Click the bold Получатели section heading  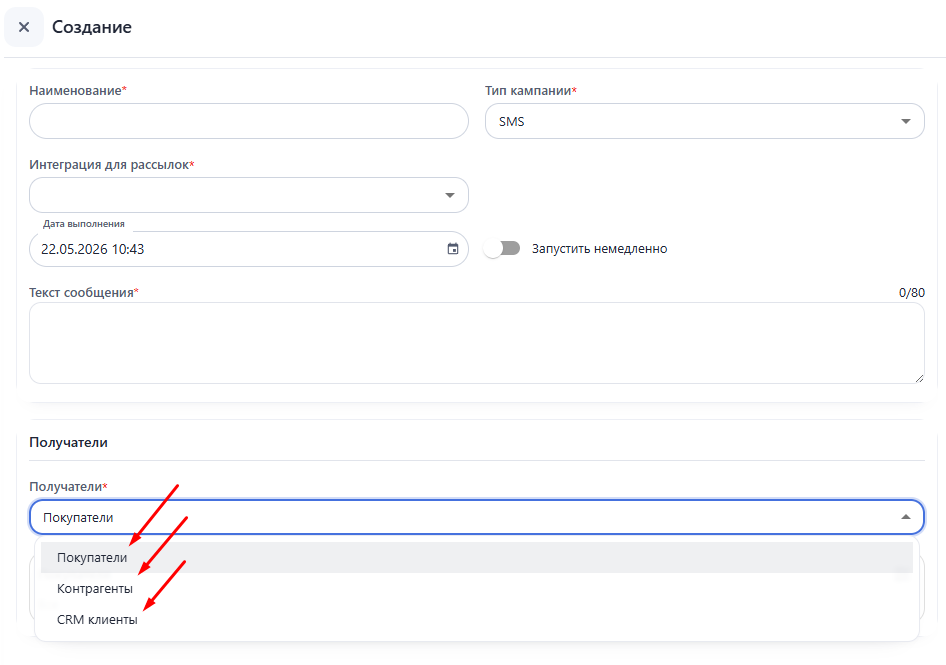[68, 442]
